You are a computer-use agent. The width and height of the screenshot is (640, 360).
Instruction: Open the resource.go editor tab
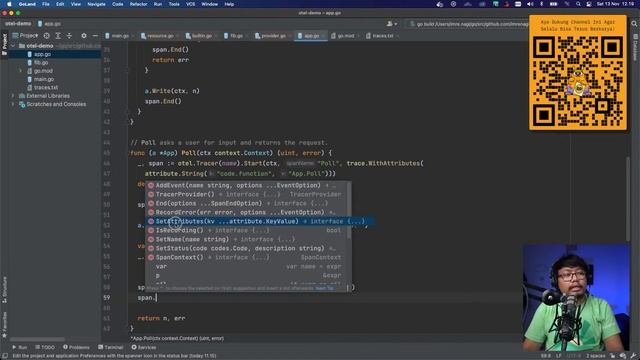click(x=160, y=36)
